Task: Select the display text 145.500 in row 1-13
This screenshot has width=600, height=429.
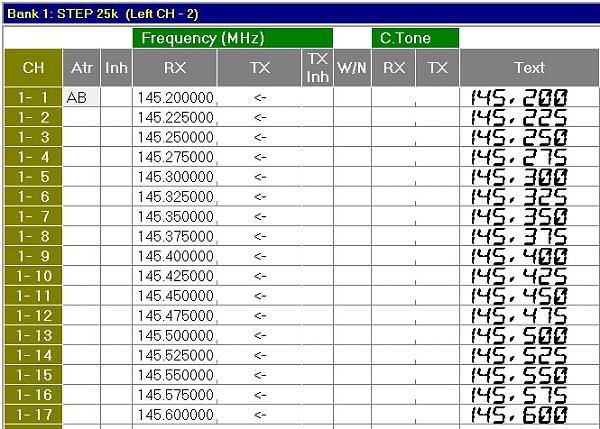Action: [519, 336]
